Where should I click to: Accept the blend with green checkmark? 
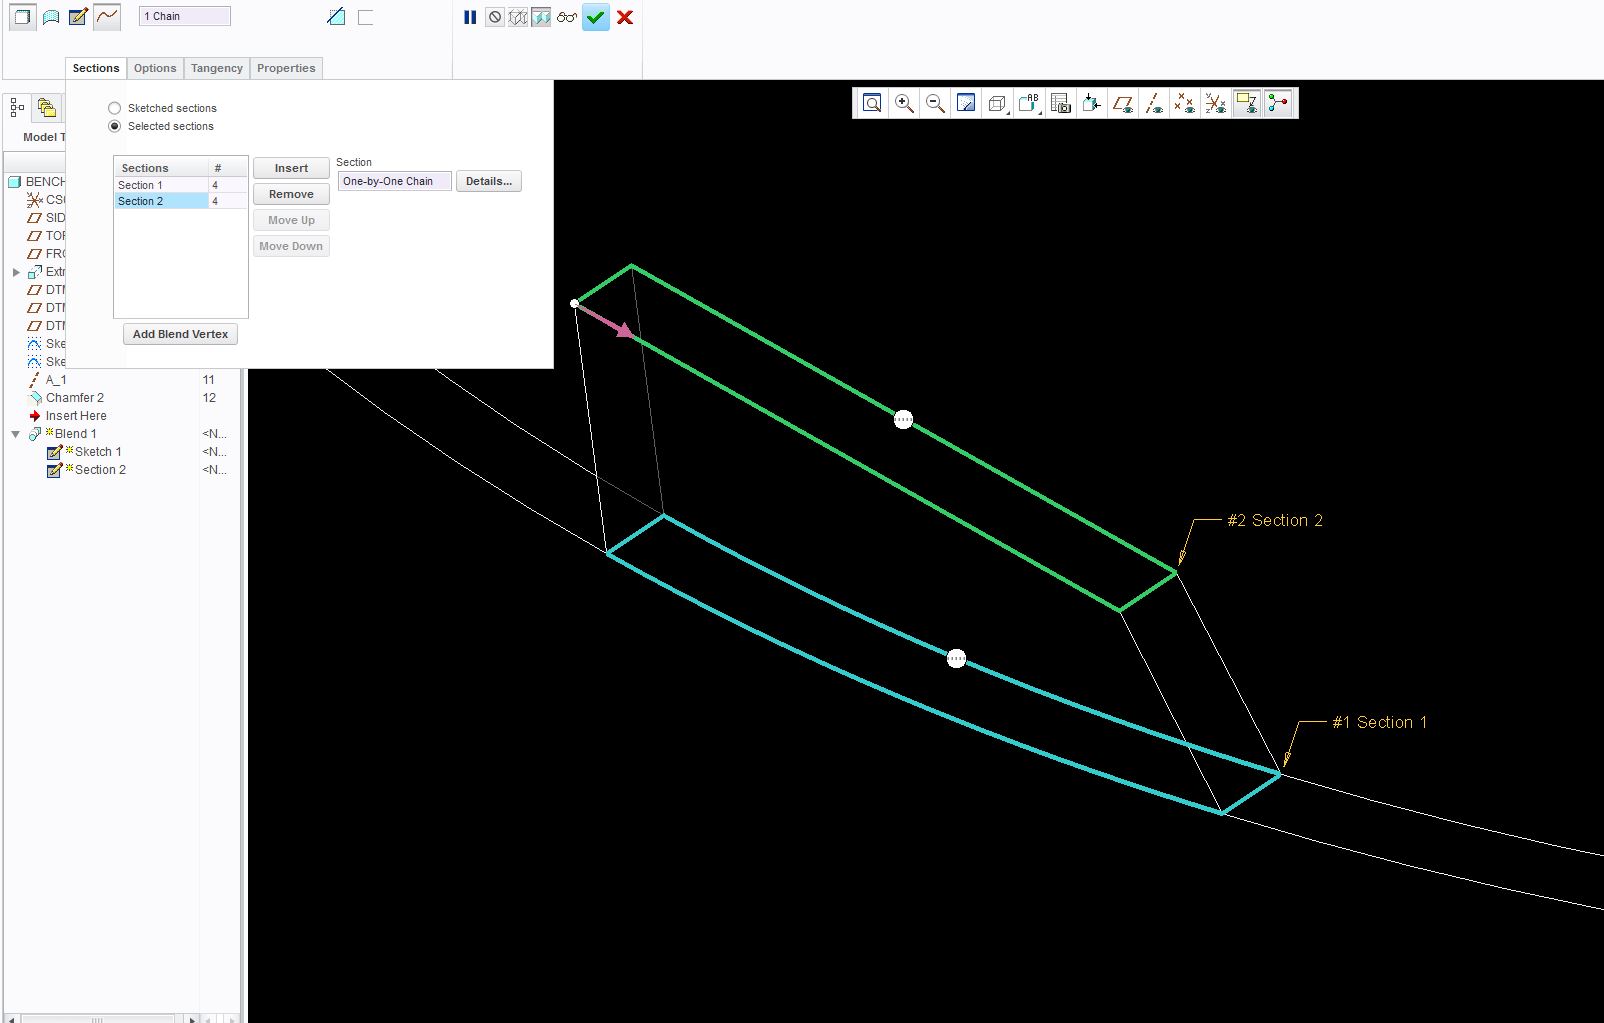(x=596, y=17)
